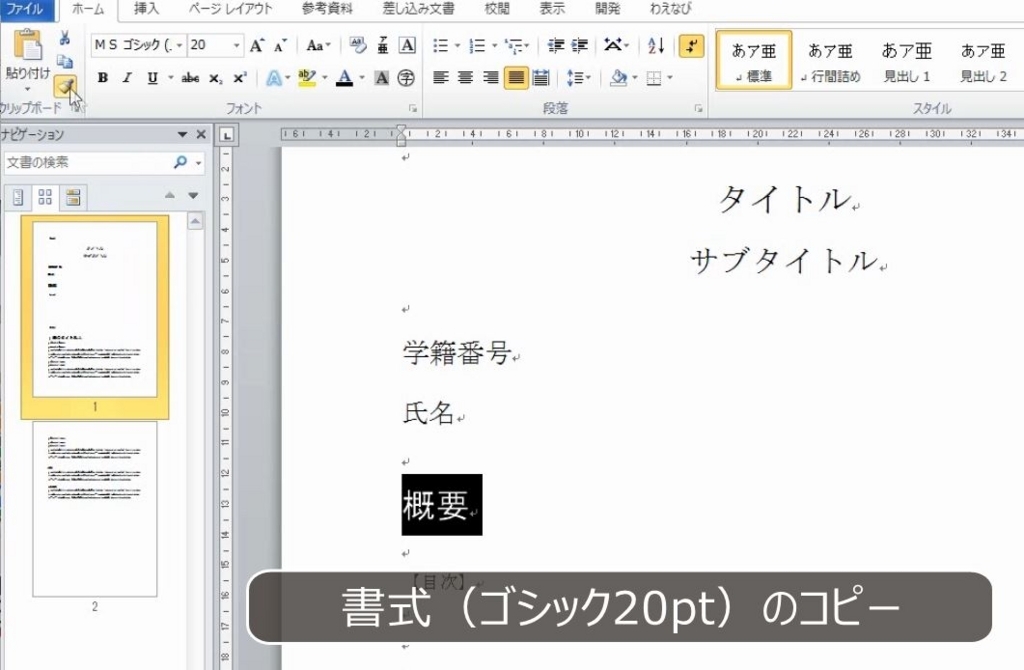Align text left
Viewport: 1024px width, 670px height.
click(441, 78)
